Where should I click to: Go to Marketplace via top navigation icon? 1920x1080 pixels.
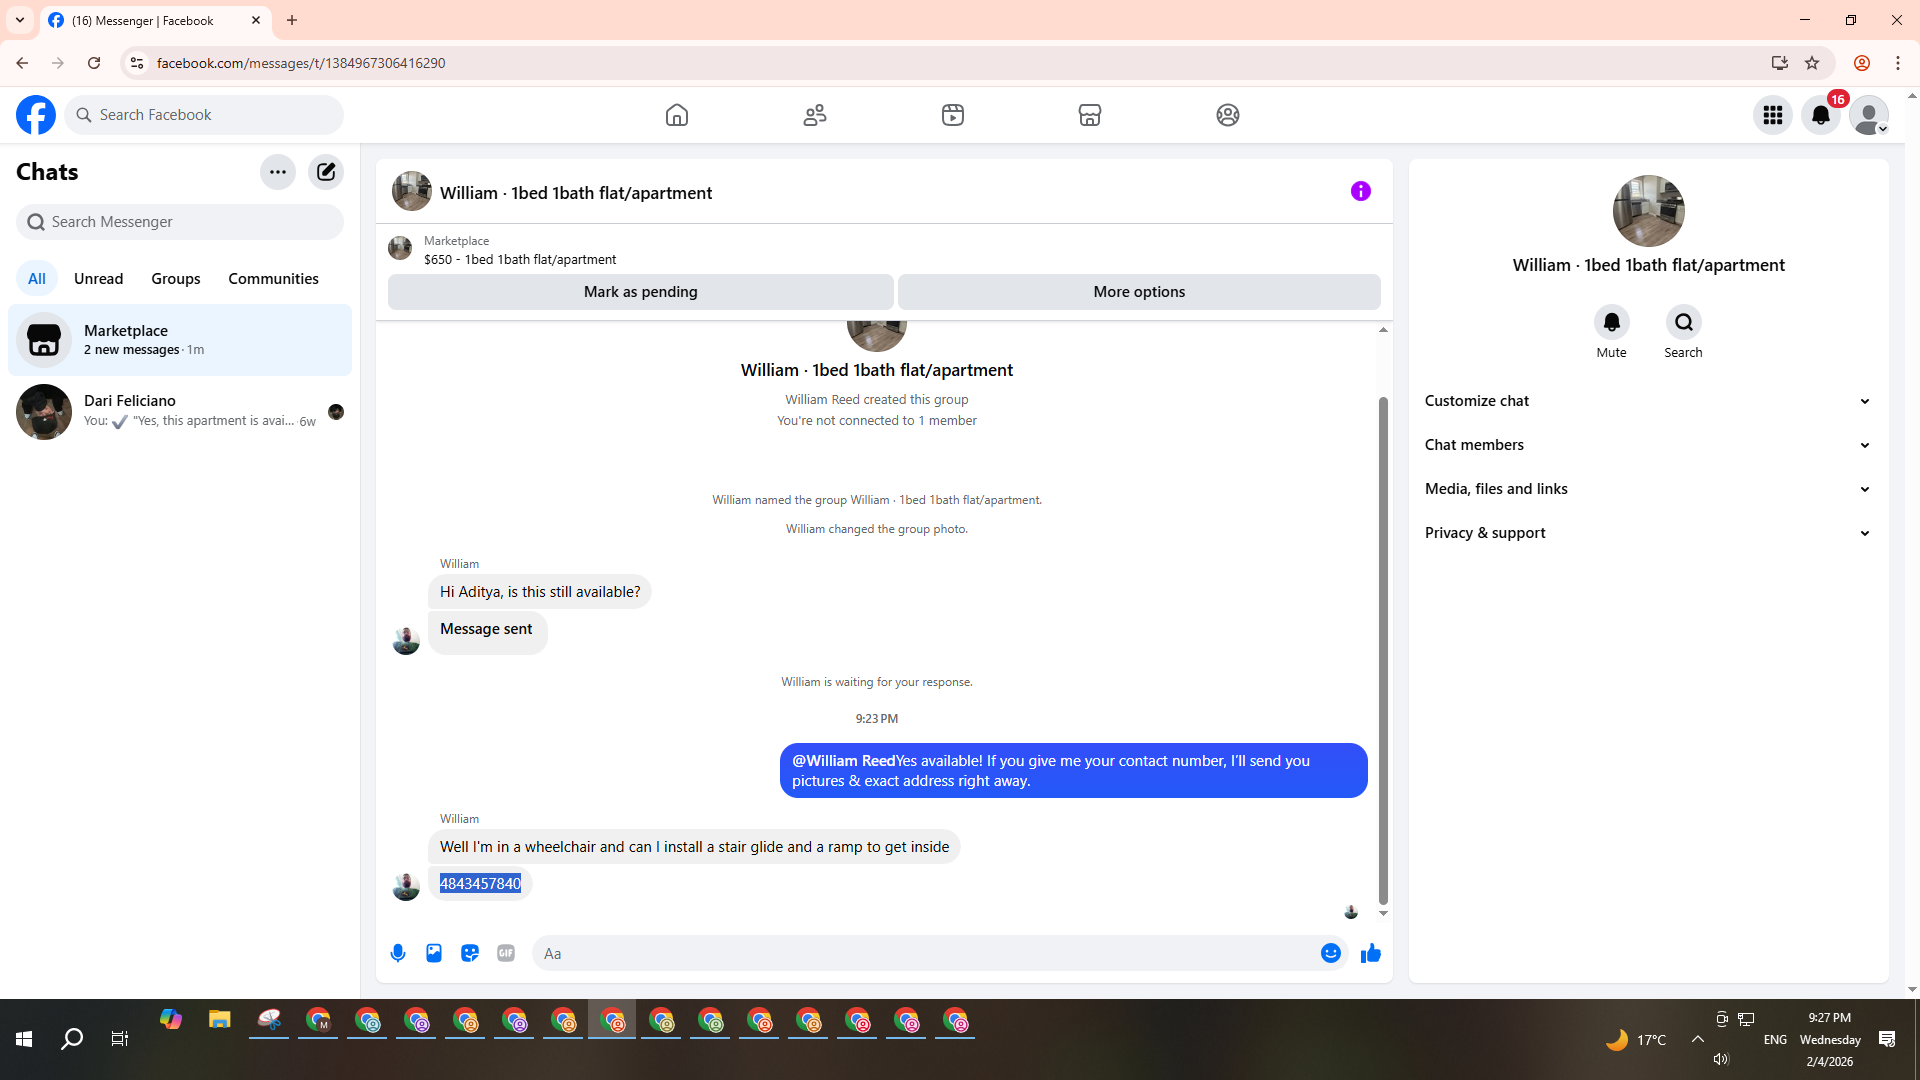coord(1090,115)
